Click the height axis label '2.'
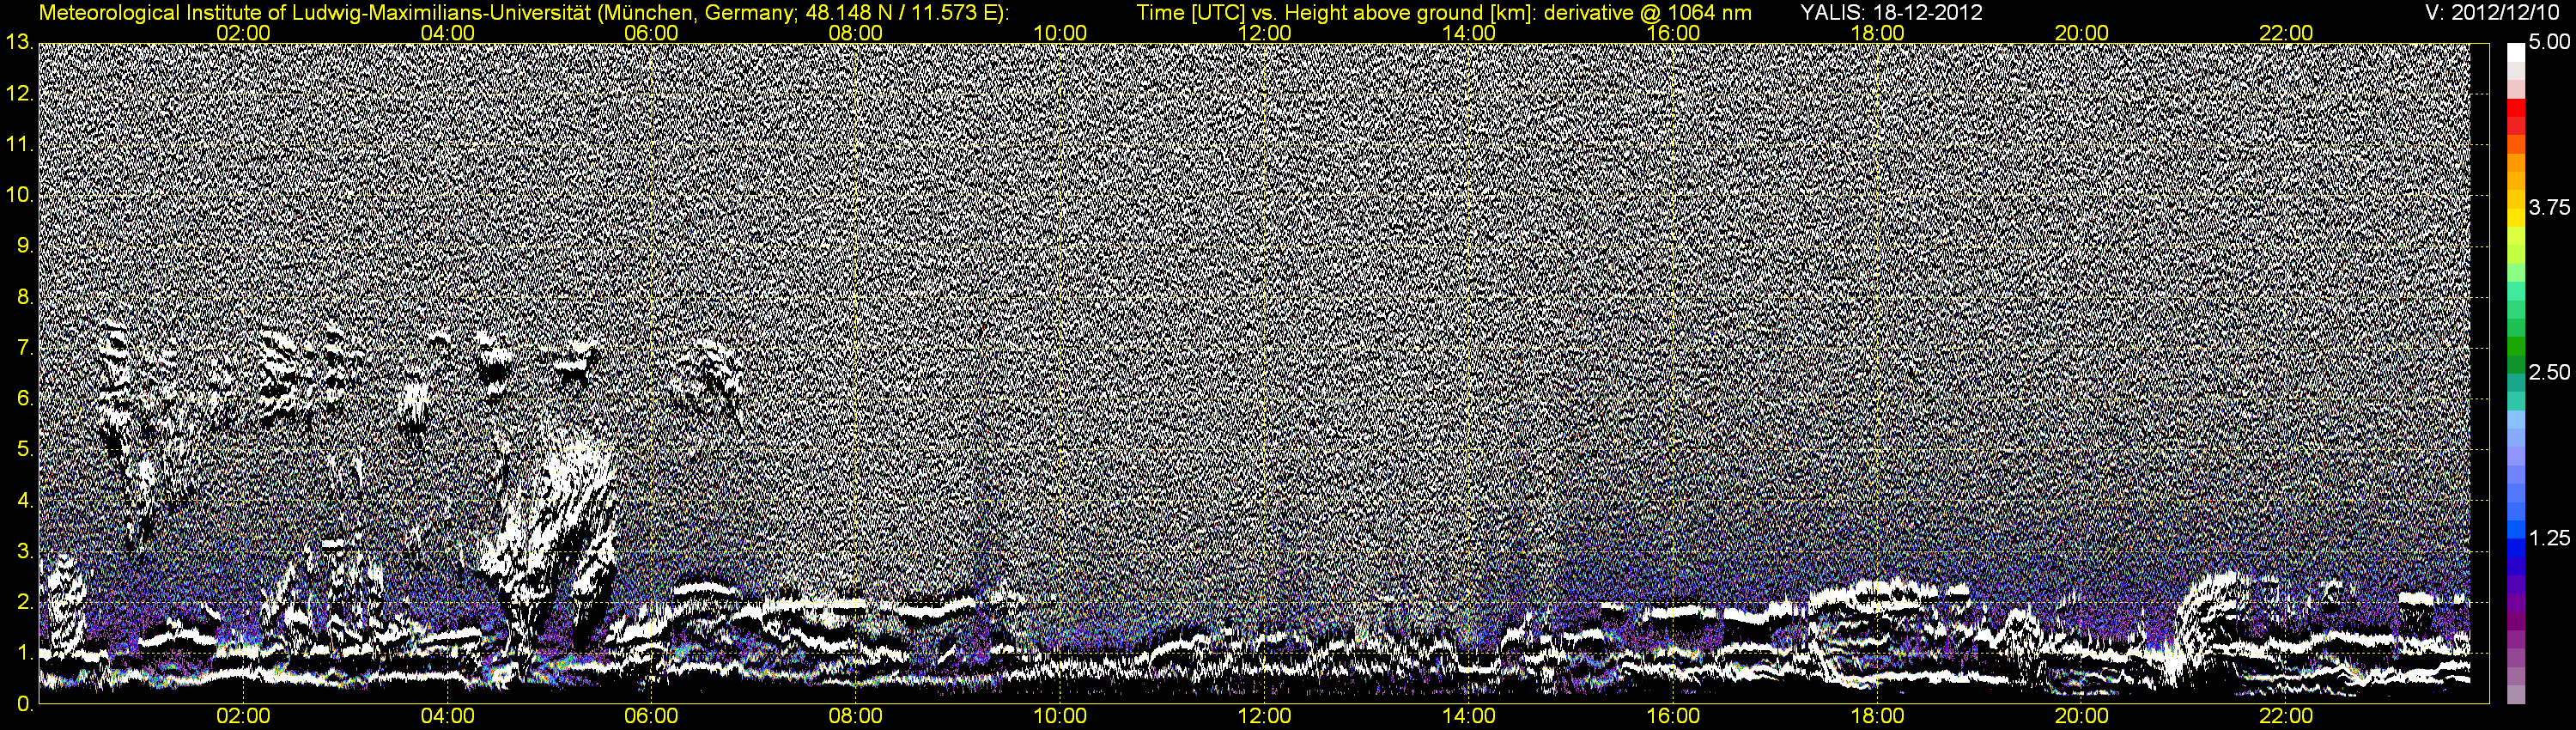This screenshot has height=730, width=2576. (25, 602)
